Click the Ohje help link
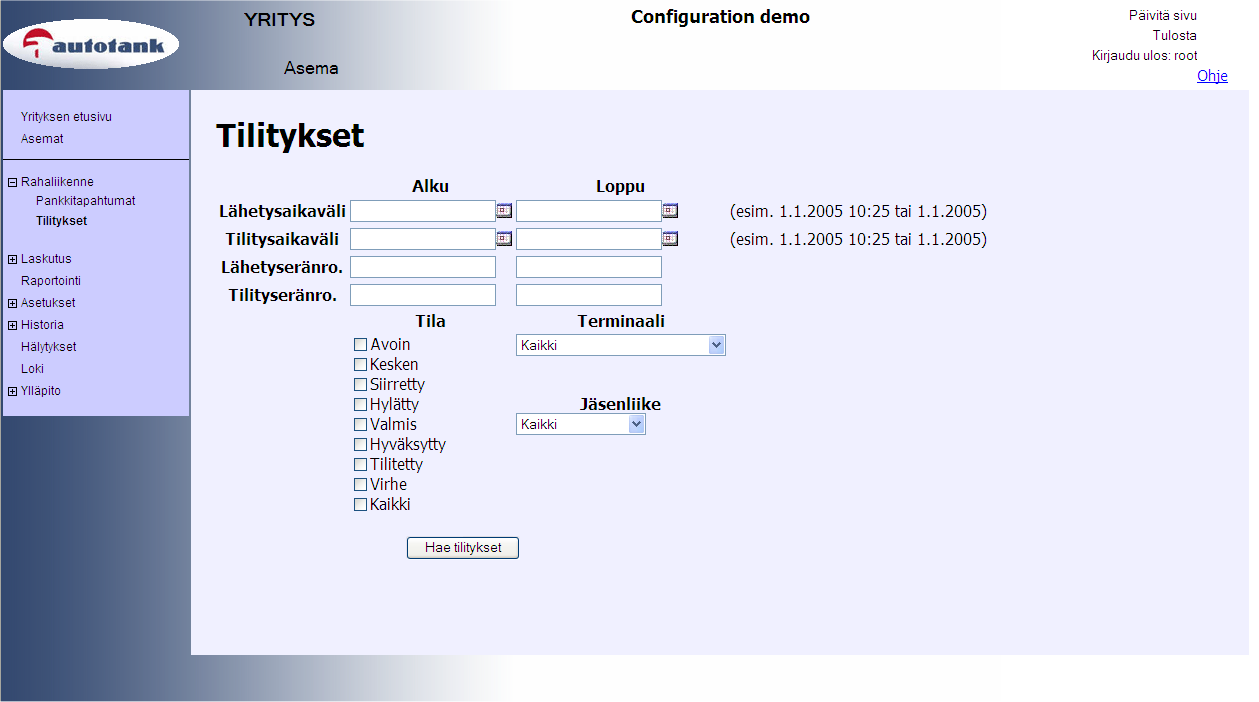The height and width of the screenshot is (702, 1259). pyautogui.click(x=1212, y=76)
